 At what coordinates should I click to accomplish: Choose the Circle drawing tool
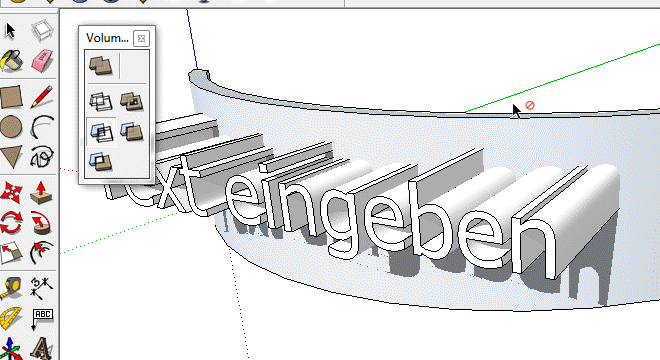[11, 127]
